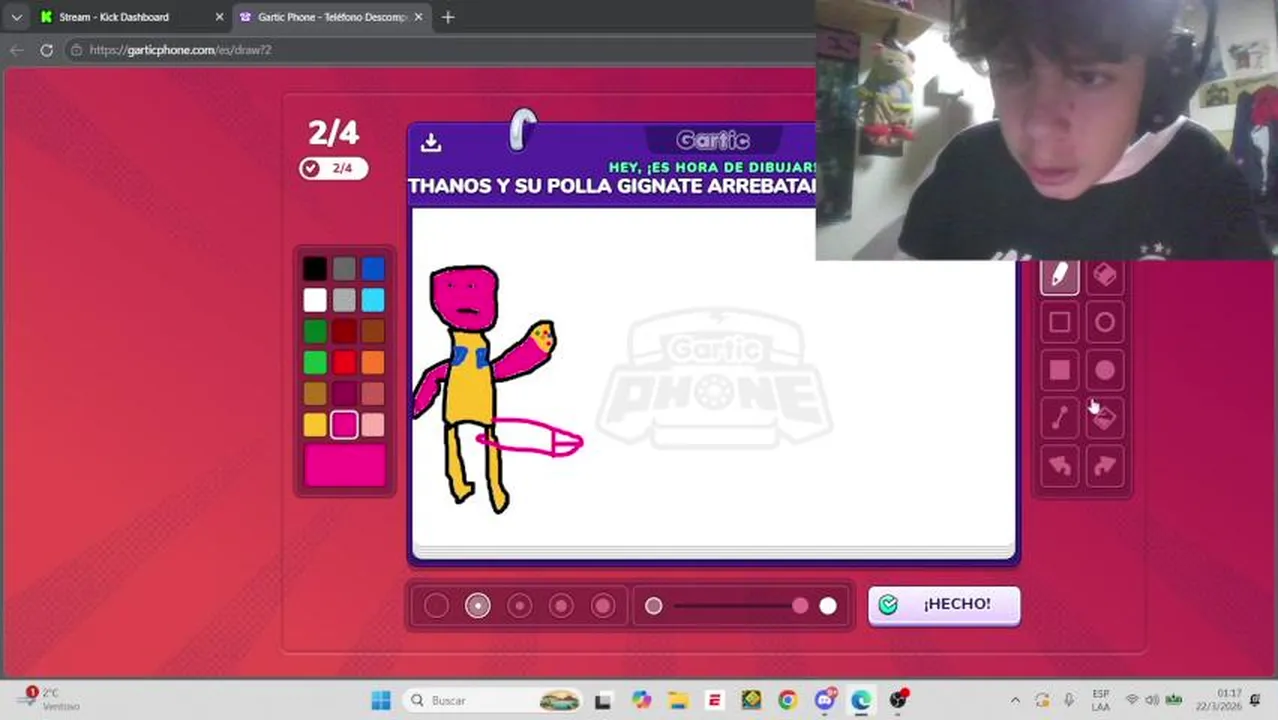Pick the selected hot pink swatch
The image size is (1278, 720).
click(344, 425)
